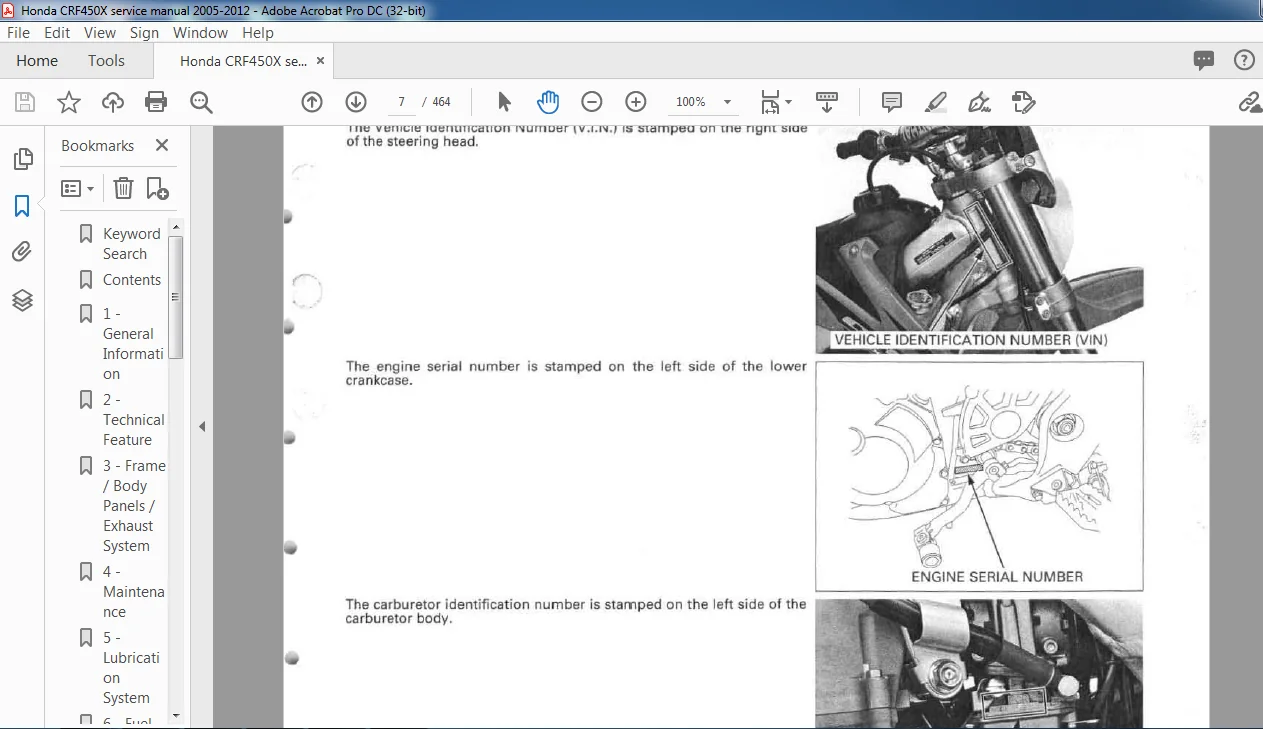Open page thumbnails panel icon

(22, 159)
